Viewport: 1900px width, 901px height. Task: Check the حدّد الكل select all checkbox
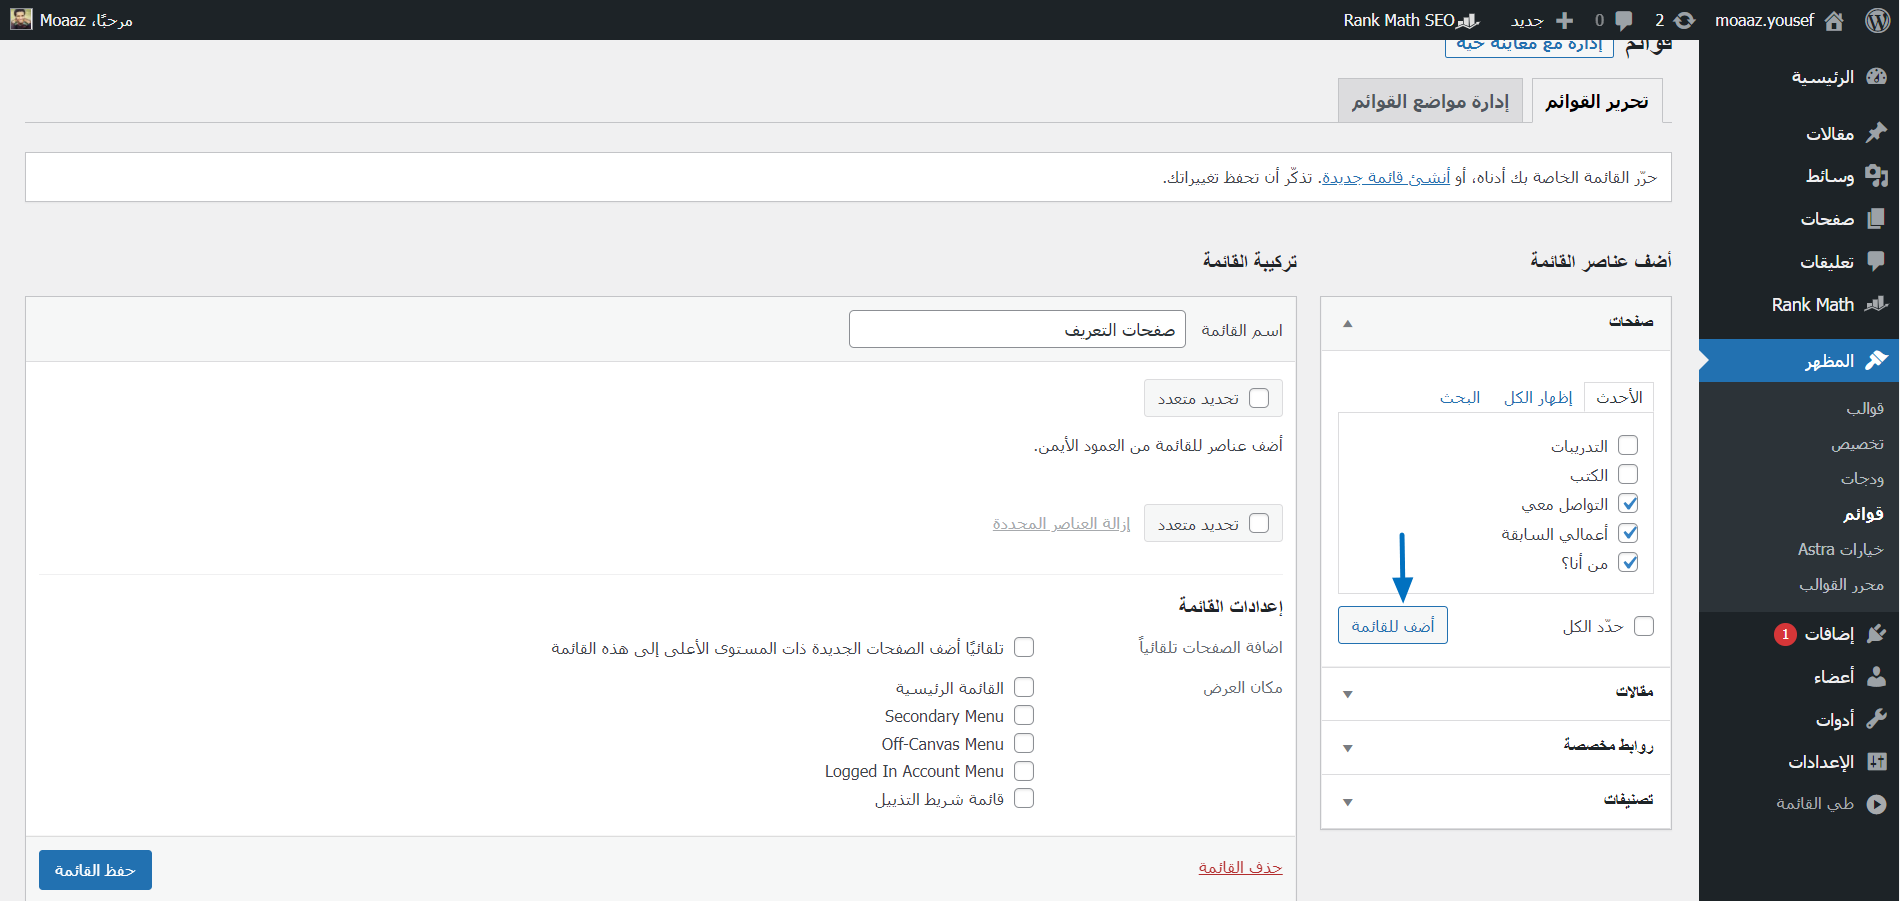click(1644, 626)
